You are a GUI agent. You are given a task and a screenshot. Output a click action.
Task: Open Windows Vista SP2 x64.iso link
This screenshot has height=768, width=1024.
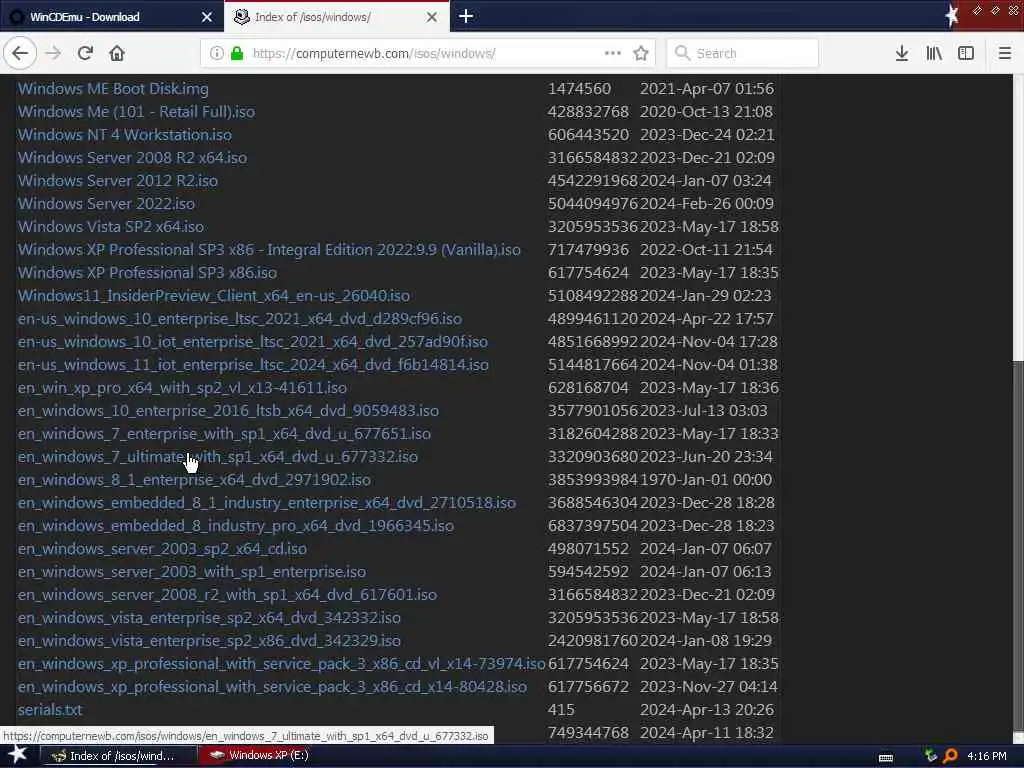pyautogui.click(x=111, y=227)
